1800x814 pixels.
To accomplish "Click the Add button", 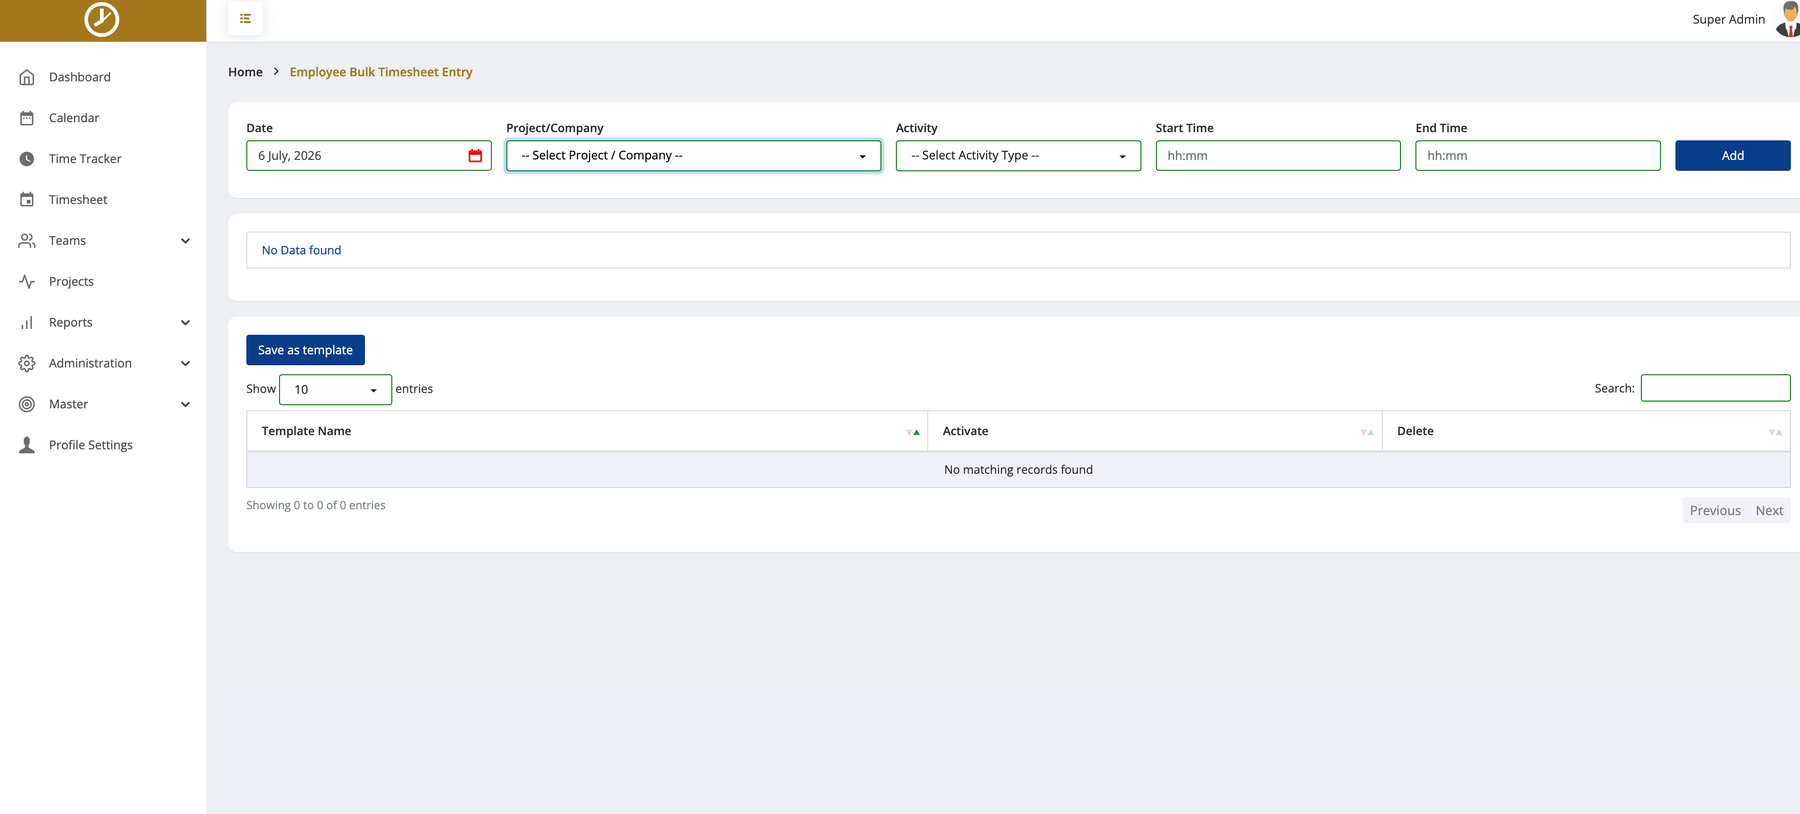I will coord(1733,156).
